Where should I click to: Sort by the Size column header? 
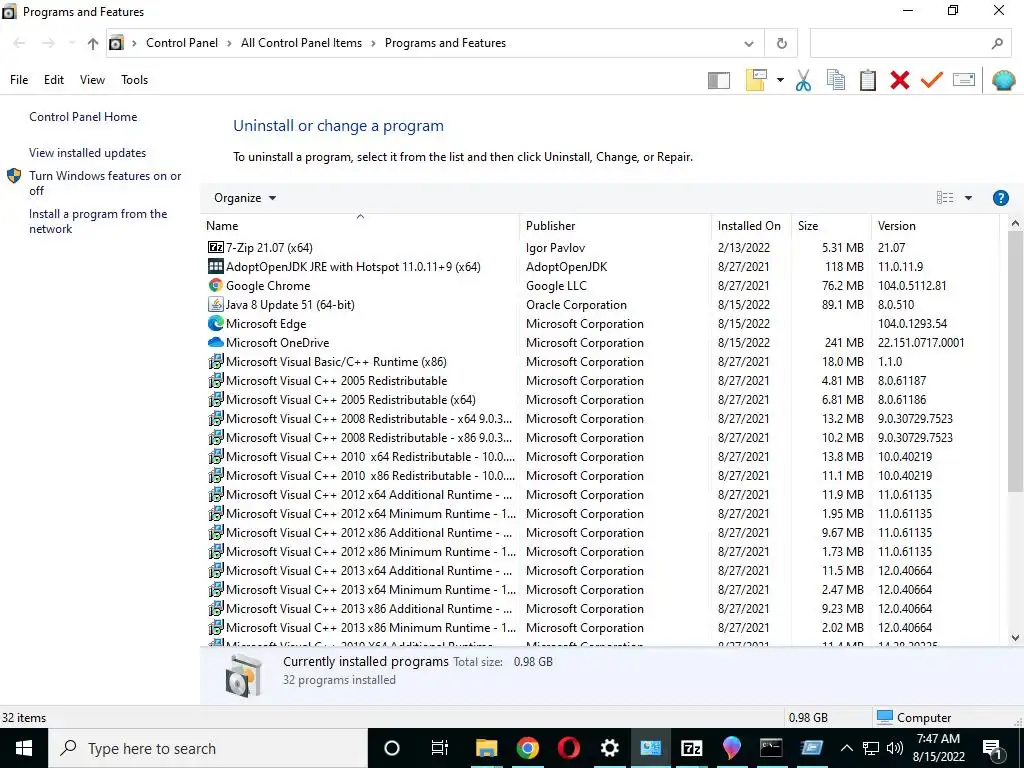831,226
